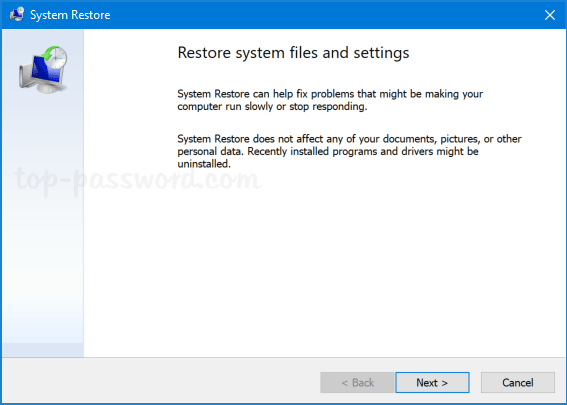Click the word "uninstalled." in the description
Viewport: 567px width, 405px height.
click(x=204, y=164)
